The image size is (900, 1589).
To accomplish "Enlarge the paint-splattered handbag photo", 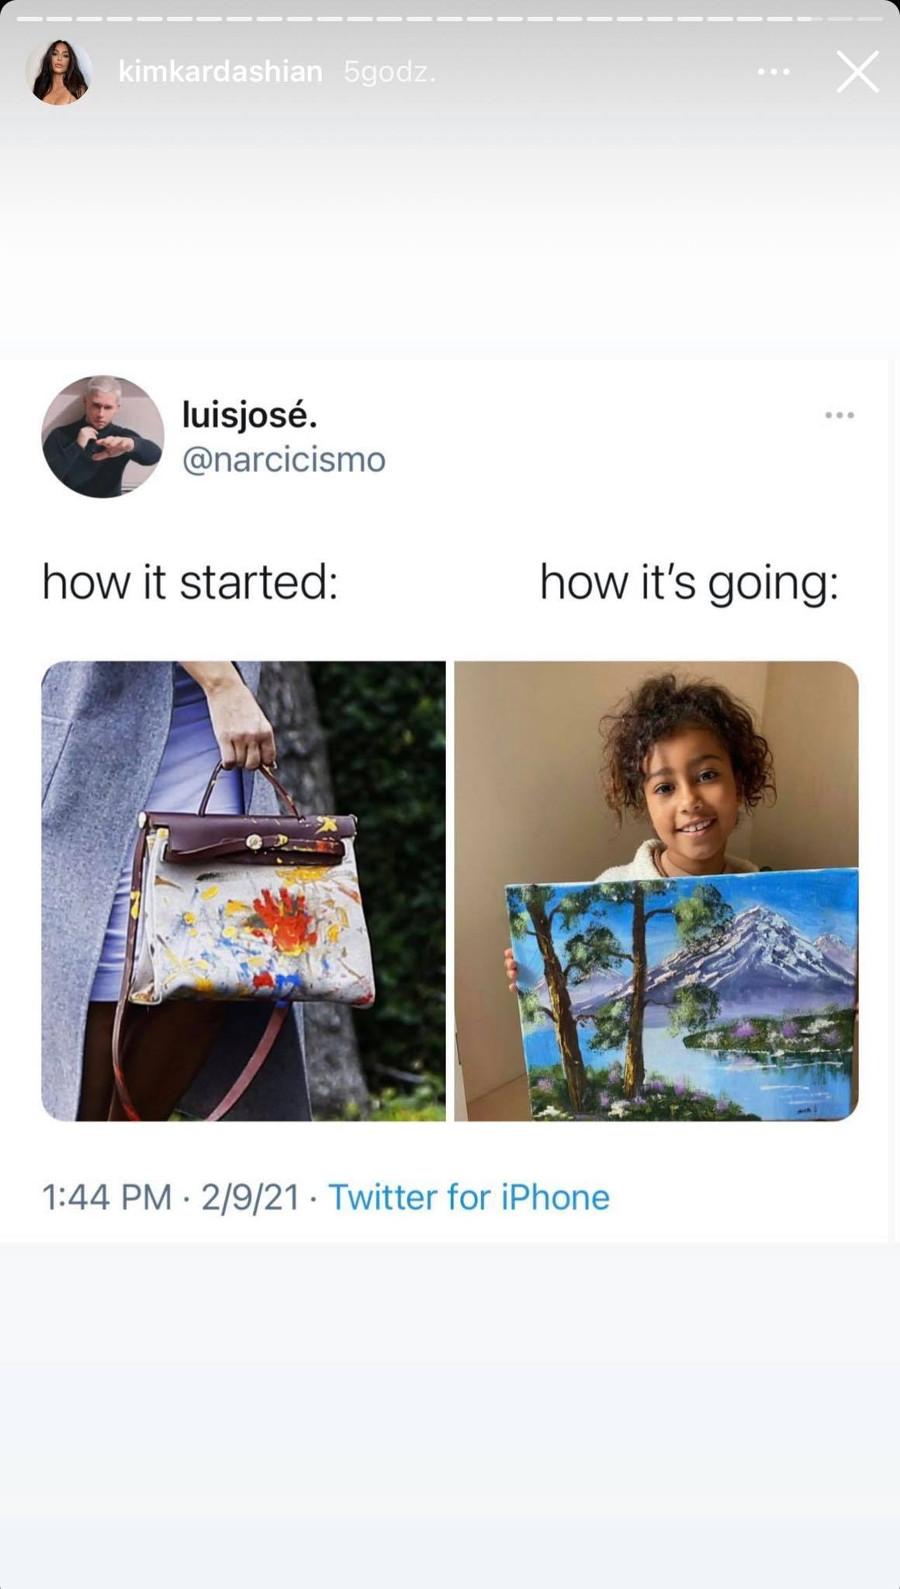I will 243,890.
